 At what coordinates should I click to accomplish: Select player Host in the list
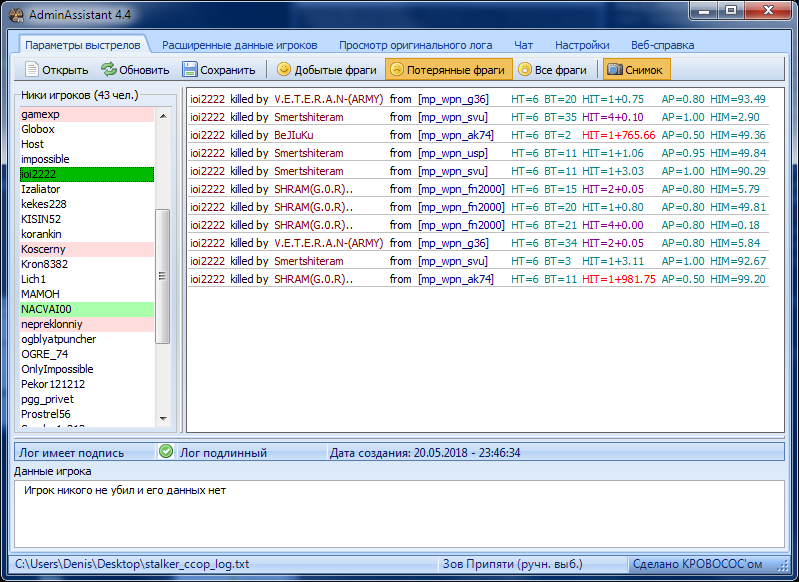pyautogui.click(x=87, y=144)
